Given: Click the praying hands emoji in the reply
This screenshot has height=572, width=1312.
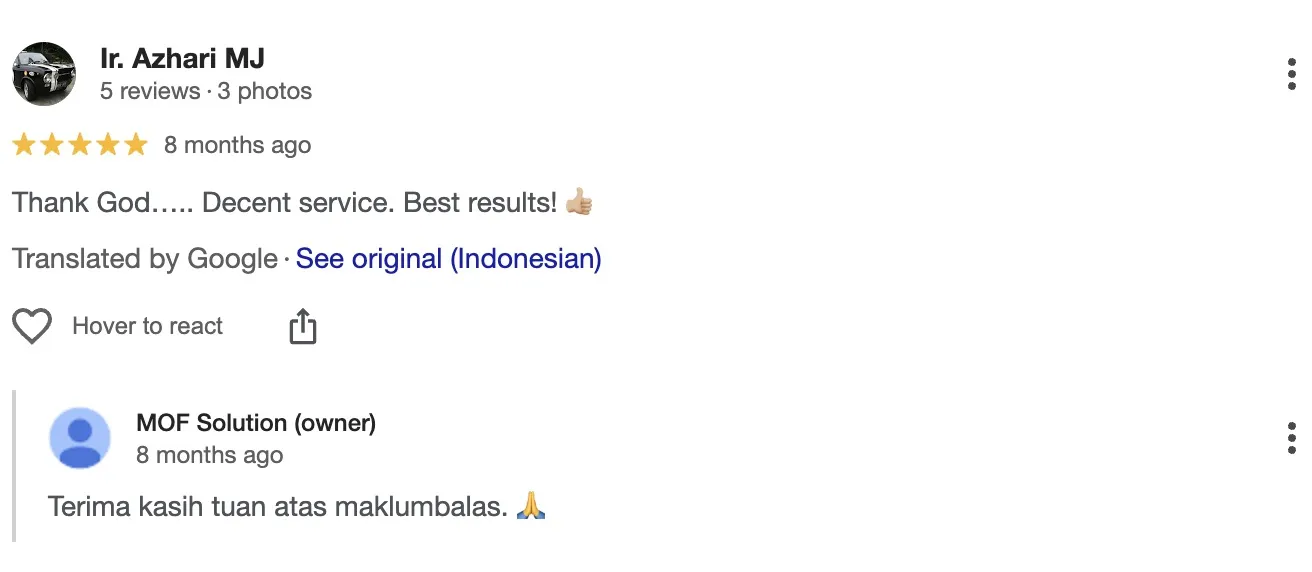Looking at the screenshot, I should pyautogui.click(x=531, y=506).
